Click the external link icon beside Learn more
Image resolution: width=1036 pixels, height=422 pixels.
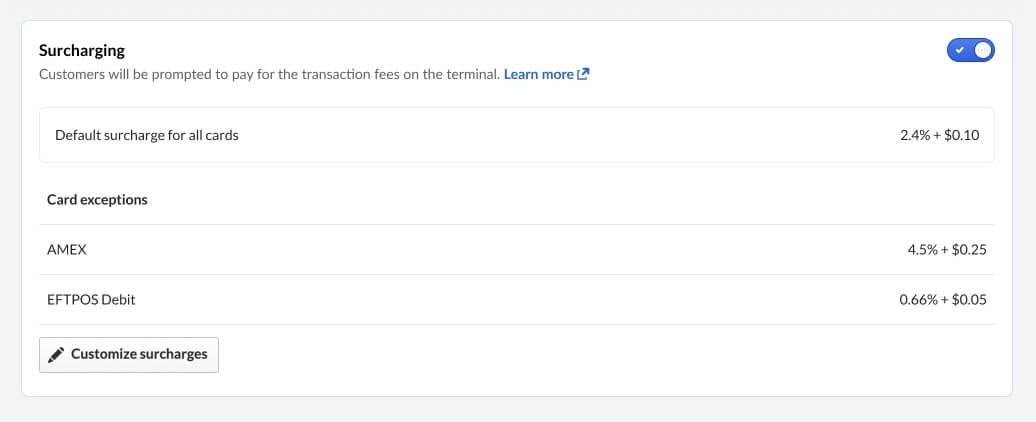point(584,74)
